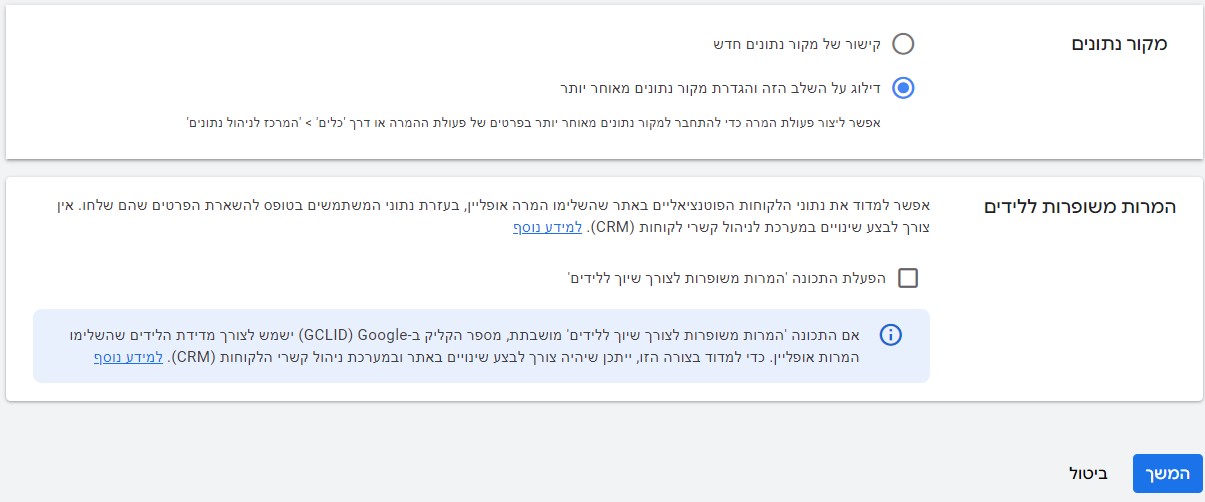This screenshot has height=502, width=1205.
Task: Open 'למידע נוסף' link inside the blue info box
Action: pos(116,357)
